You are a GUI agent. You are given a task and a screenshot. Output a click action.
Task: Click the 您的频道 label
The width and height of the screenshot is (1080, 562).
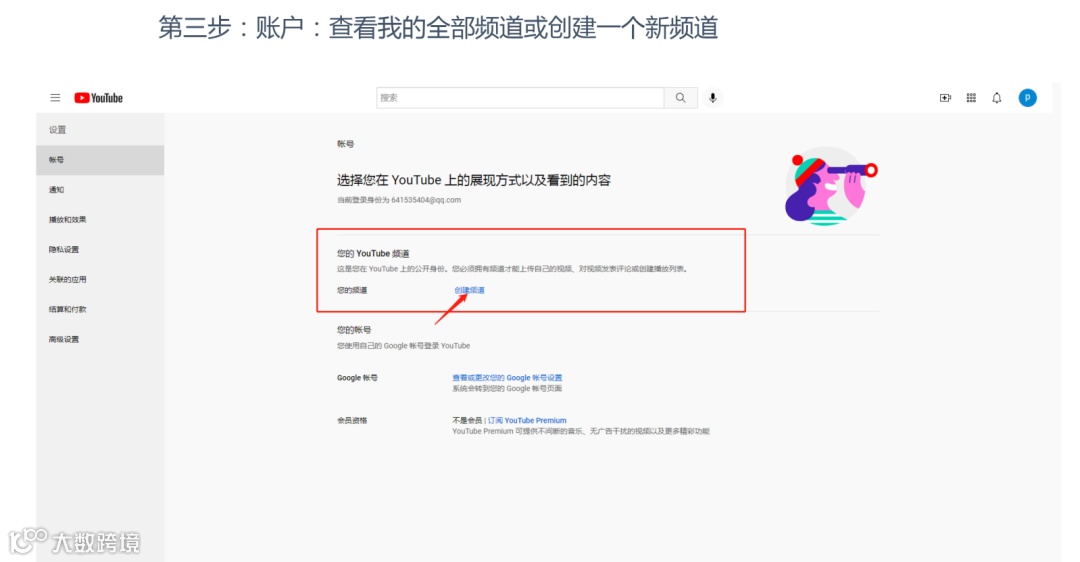coord(352,290)
